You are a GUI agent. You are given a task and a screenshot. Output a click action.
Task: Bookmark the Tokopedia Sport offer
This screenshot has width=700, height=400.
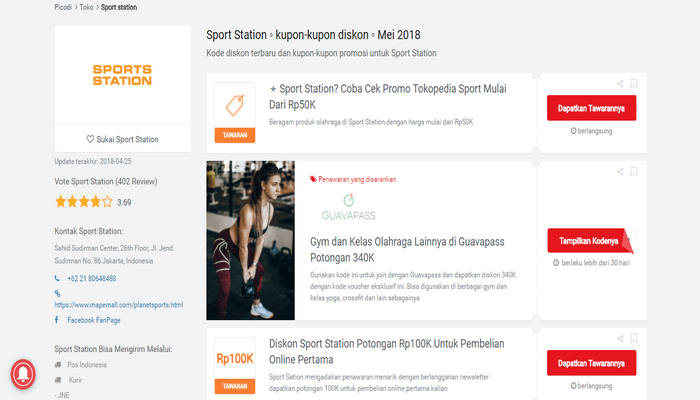click(x=634, y=83)
